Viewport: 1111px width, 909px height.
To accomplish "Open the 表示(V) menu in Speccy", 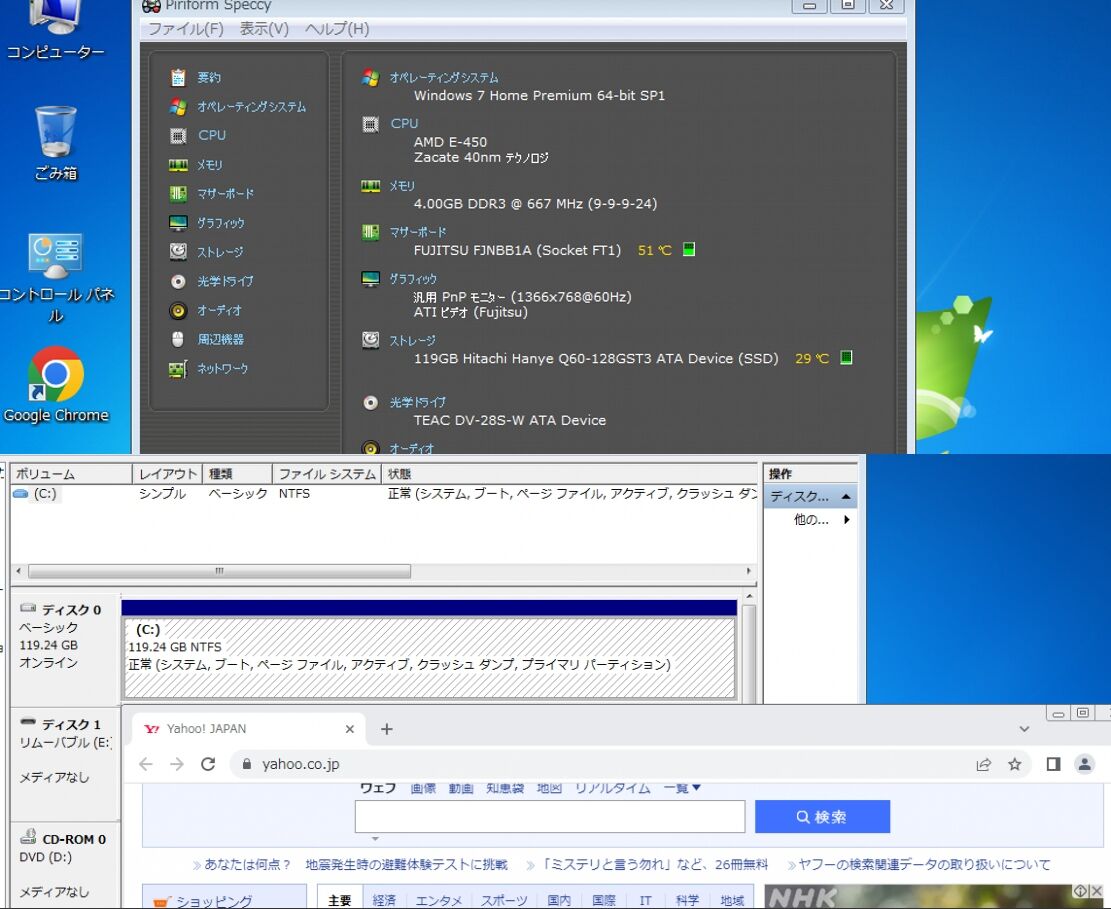I will point(264,28).
